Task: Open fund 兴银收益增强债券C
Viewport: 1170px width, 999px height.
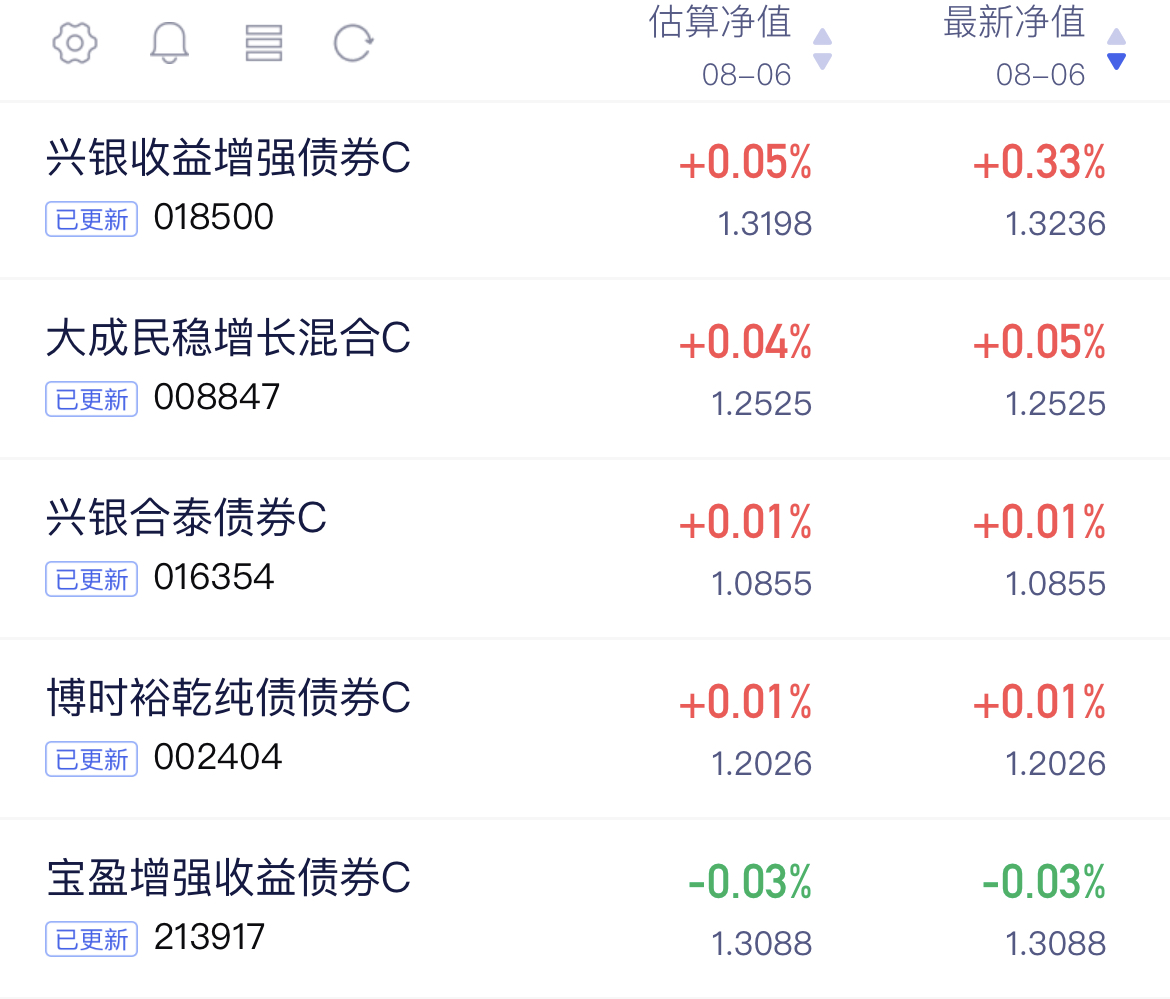Action: pyautogui.click(x=585, y=190)
